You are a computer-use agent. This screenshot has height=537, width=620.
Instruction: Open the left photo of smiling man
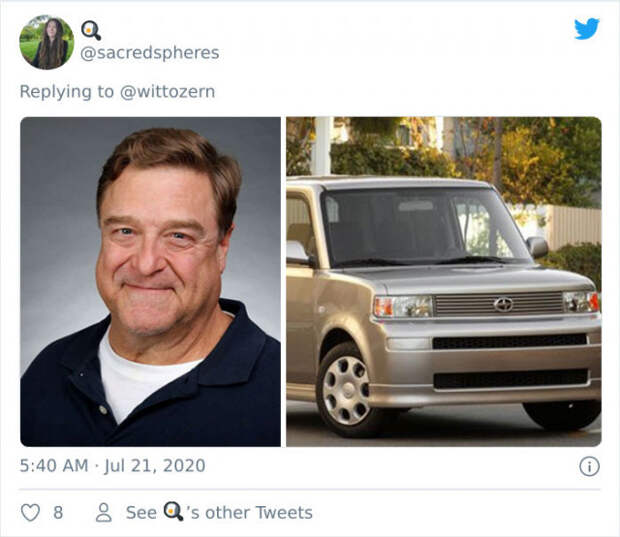(151, 282)
